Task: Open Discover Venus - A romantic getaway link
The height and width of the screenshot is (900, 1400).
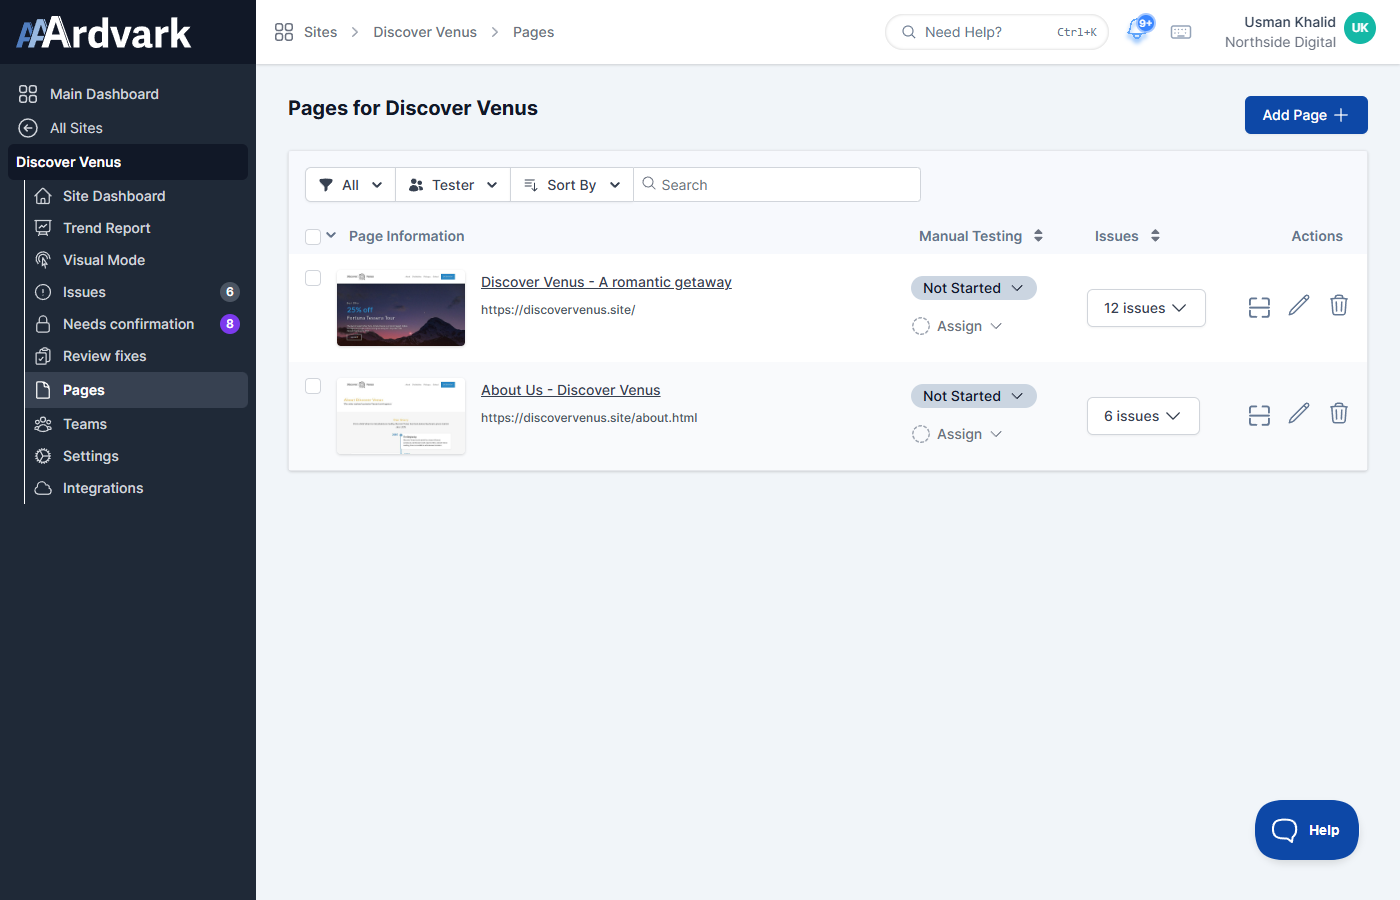Action: pyautogui.click(x=606, y=282)
